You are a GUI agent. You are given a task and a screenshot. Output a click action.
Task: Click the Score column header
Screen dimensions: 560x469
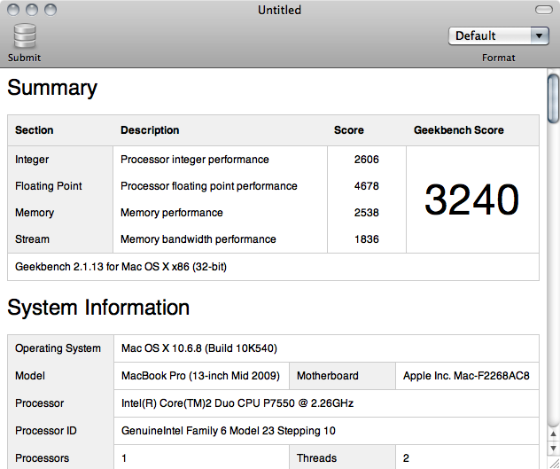pos(349,130)
